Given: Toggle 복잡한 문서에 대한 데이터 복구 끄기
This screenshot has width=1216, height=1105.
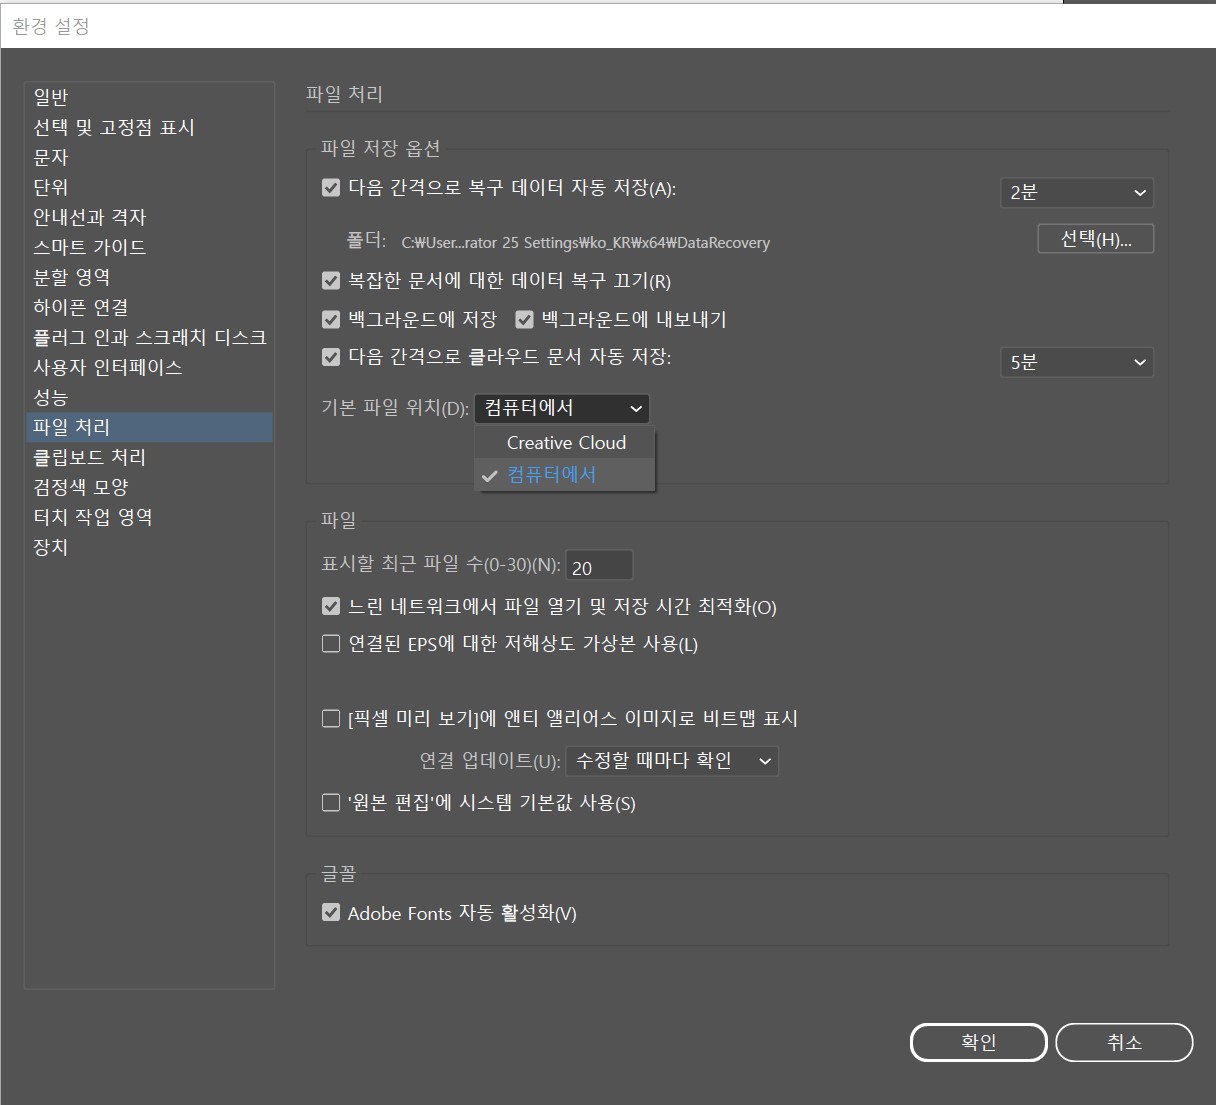Looking at the screenshot, I should point(331,281).
